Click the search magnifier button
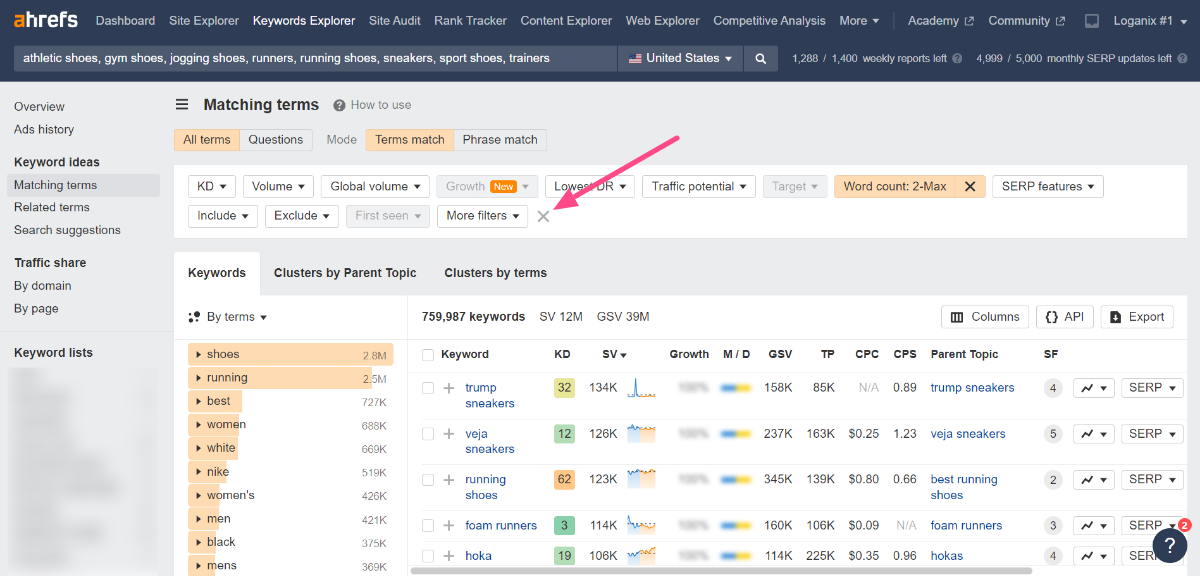Image resolution: width=1200 pixels, height=576 pixels. tap(761, 58)
